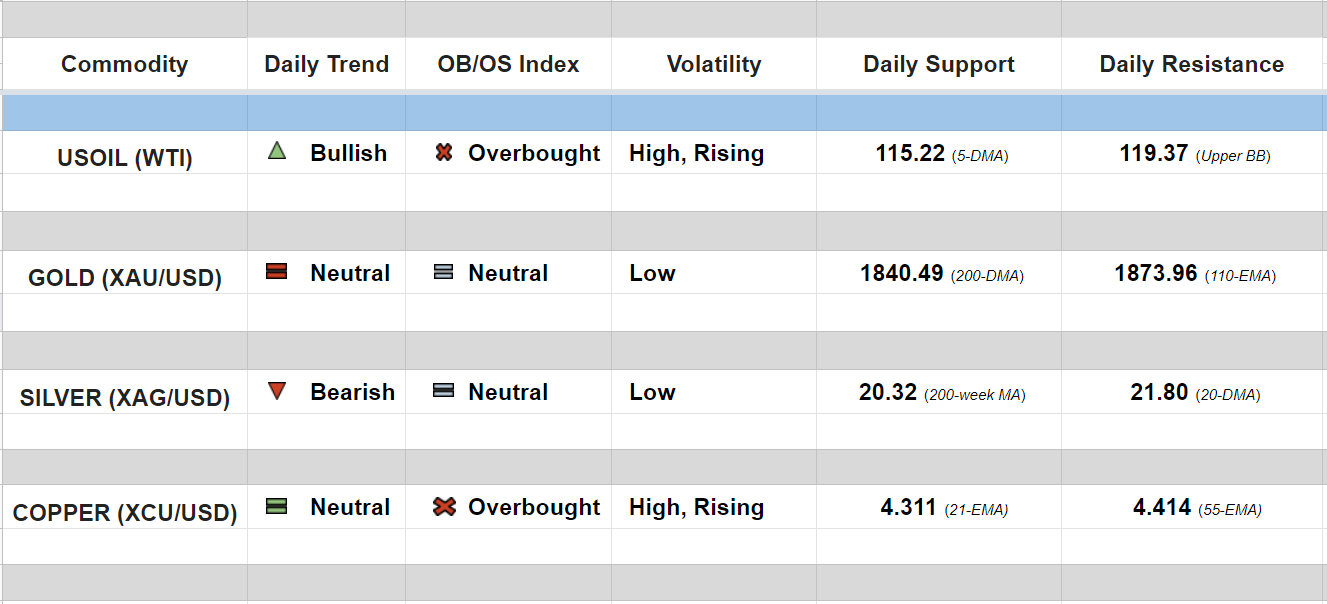1327x604 pixels.
Task: Click the Gold daily support value 1840.49
Action: click(901, 273)
